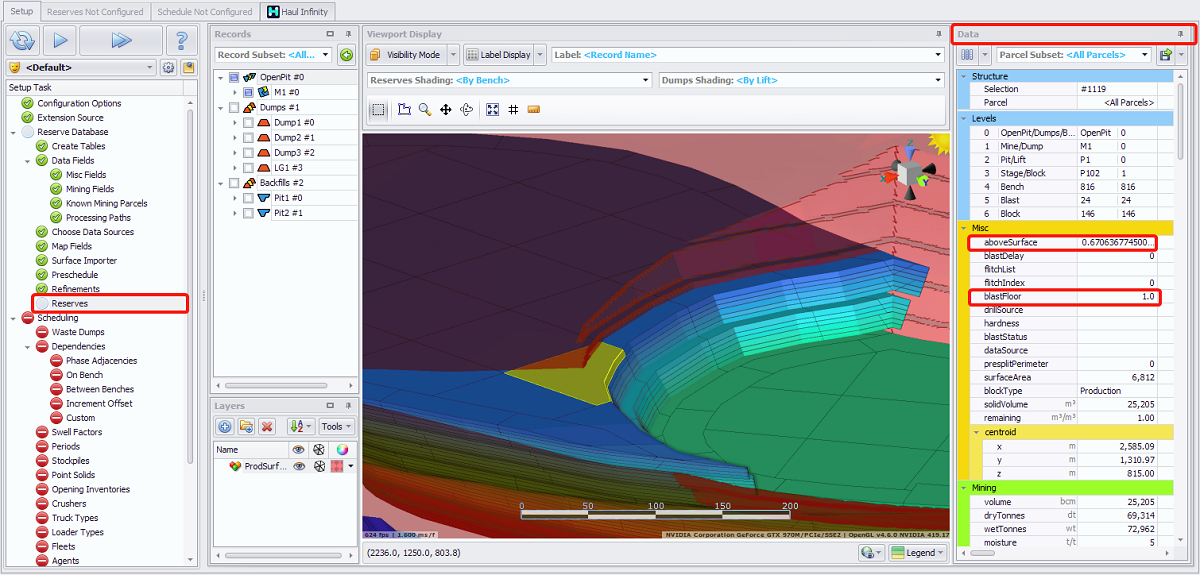Click the zoom extents icon

coord(492,110)
